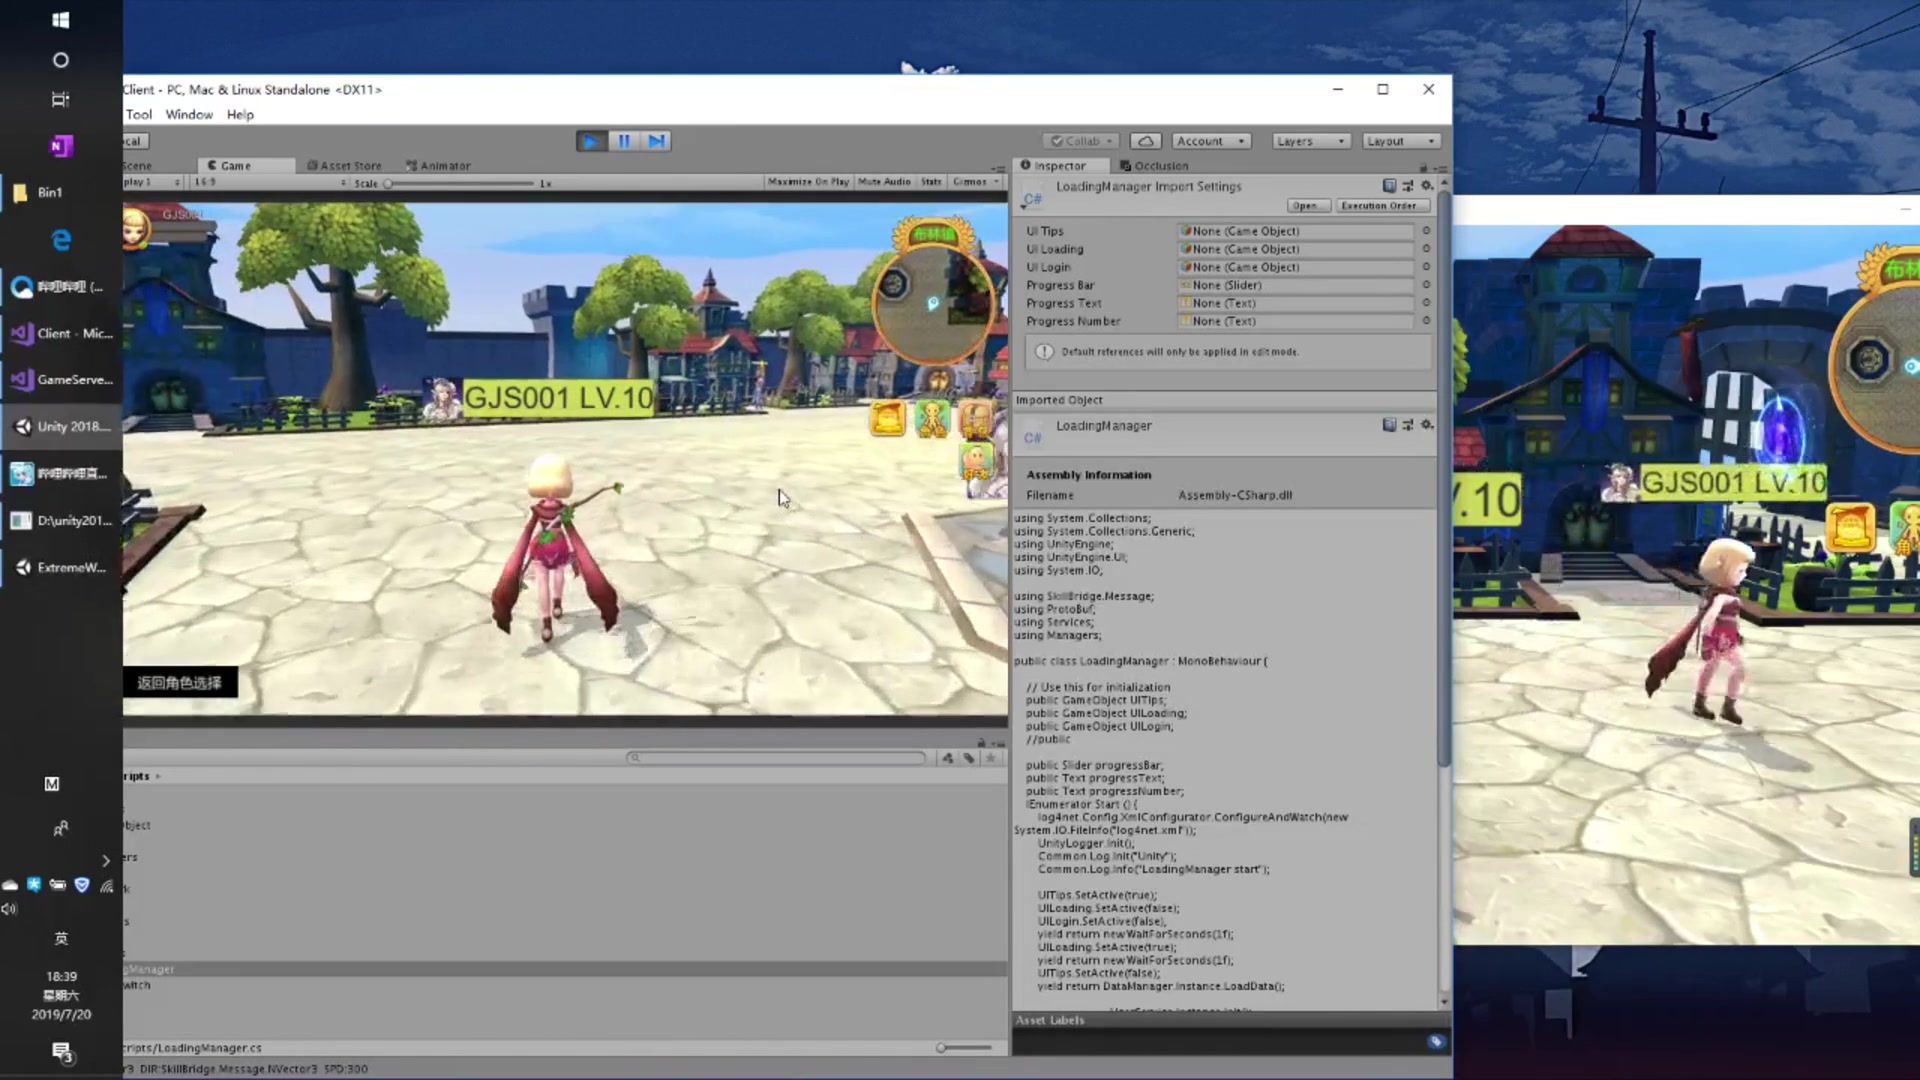Enable Mute Audio in the Game view

[x=884, y=181]
